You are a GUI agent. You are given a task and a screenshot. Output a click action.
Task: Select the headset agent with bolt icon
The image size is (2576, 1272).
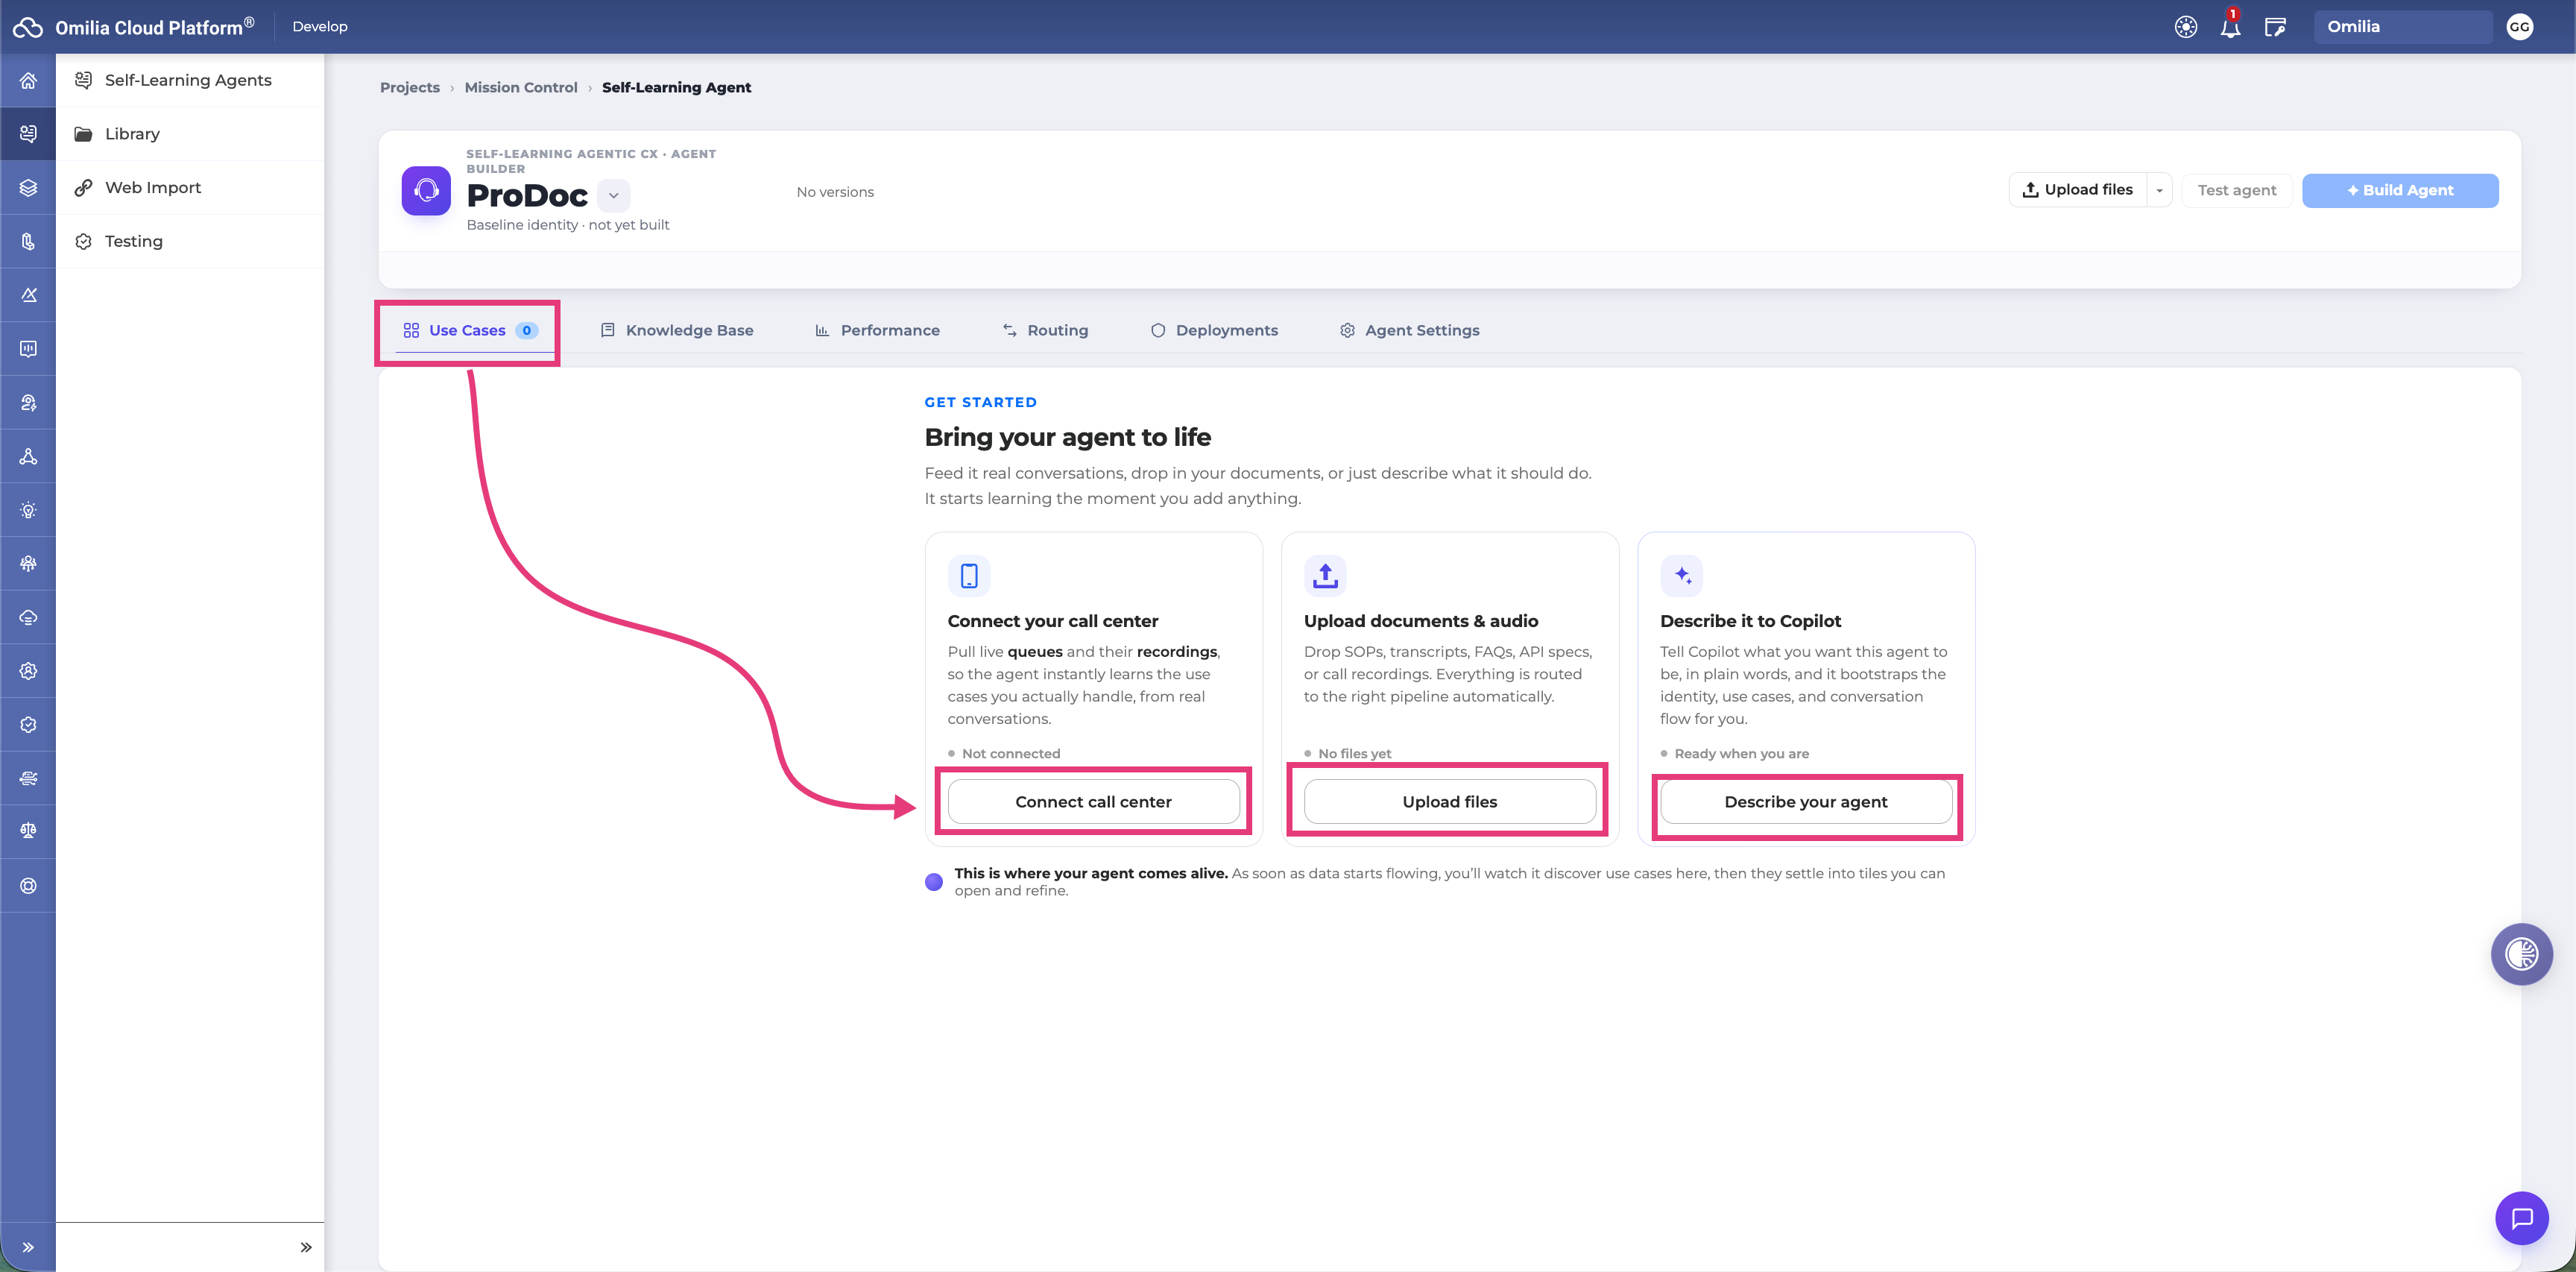click(28, 403)
